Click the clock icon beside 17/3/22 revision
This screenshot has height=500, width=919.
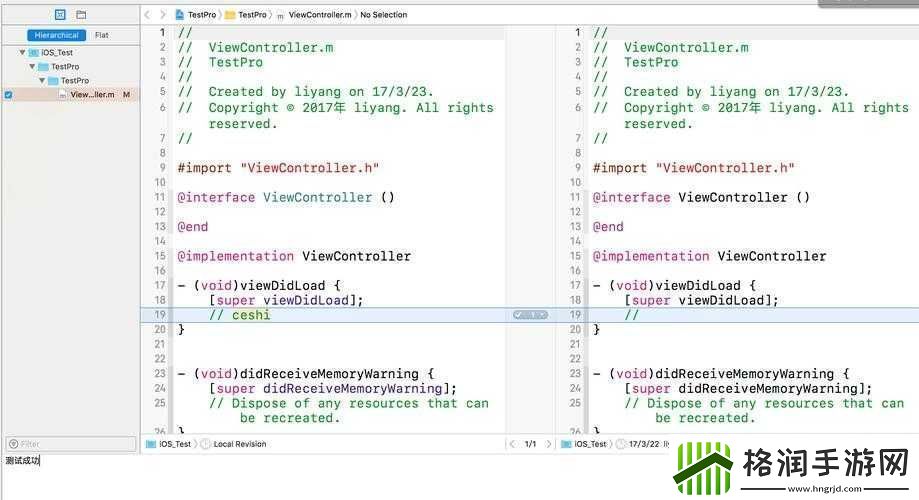[621, 444]
